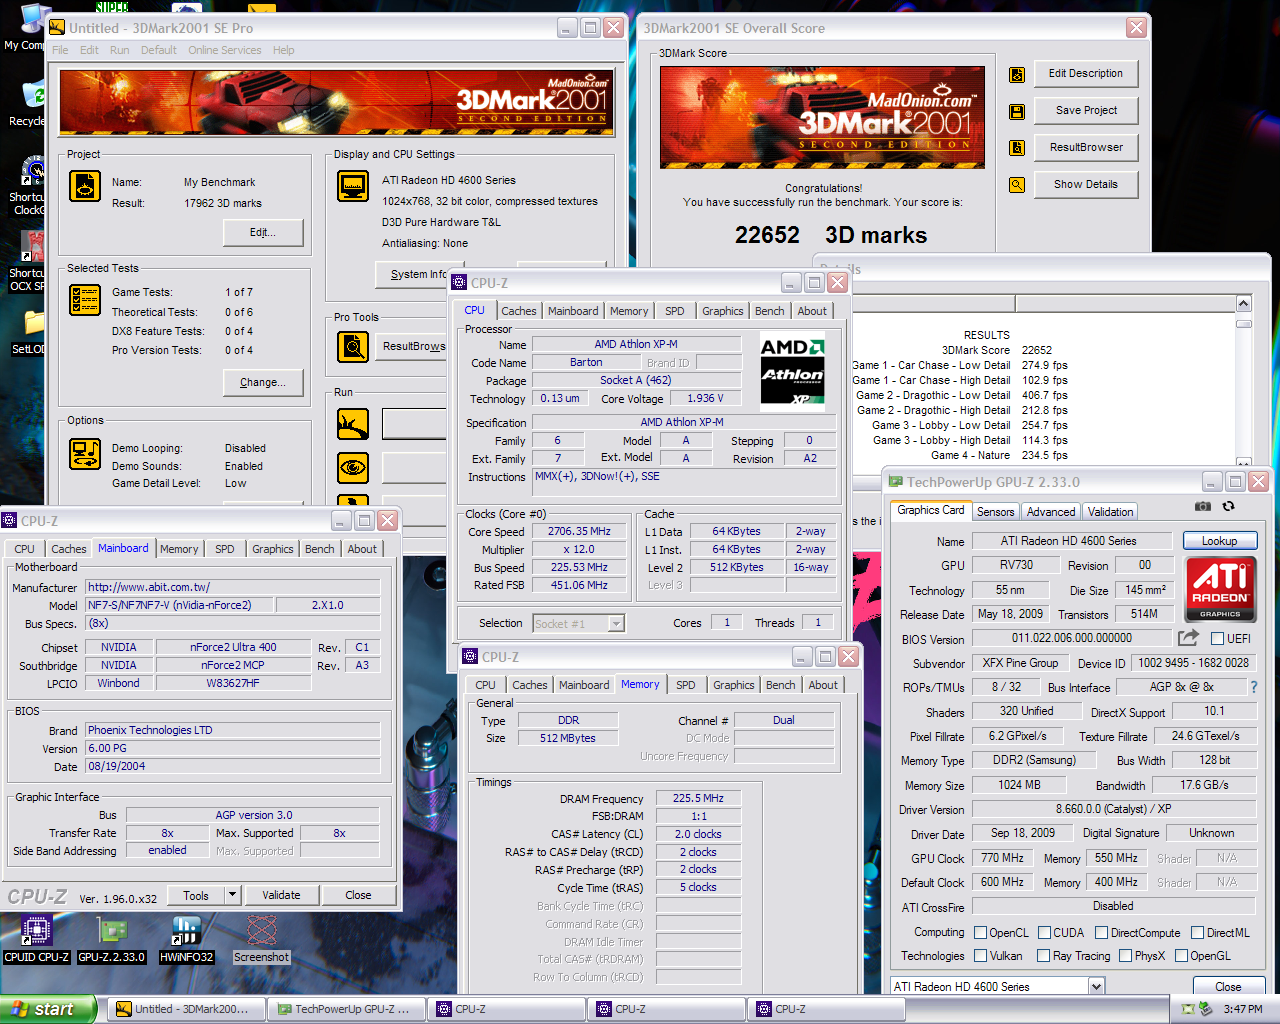Click the Pro Tools ResultBrowser magnifier icon
Image resolution: width=1280 pixels, height=1024 pixels.
(353, 346)
